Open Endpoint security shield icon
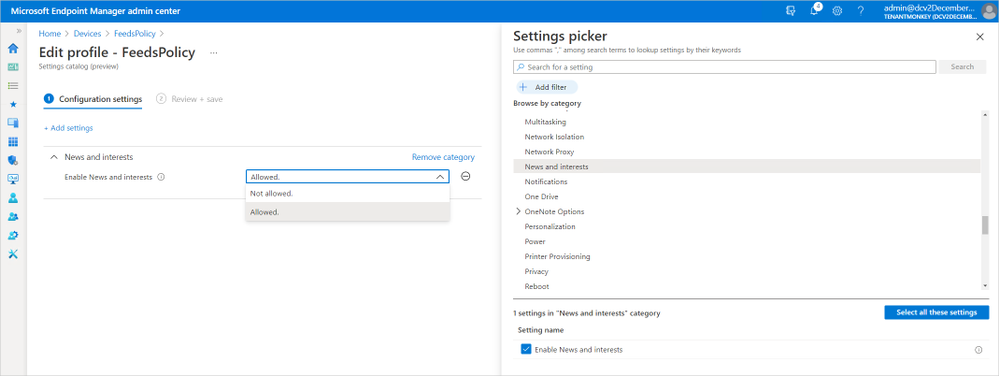This screenshot has height=376, width=999. point(13,160)
